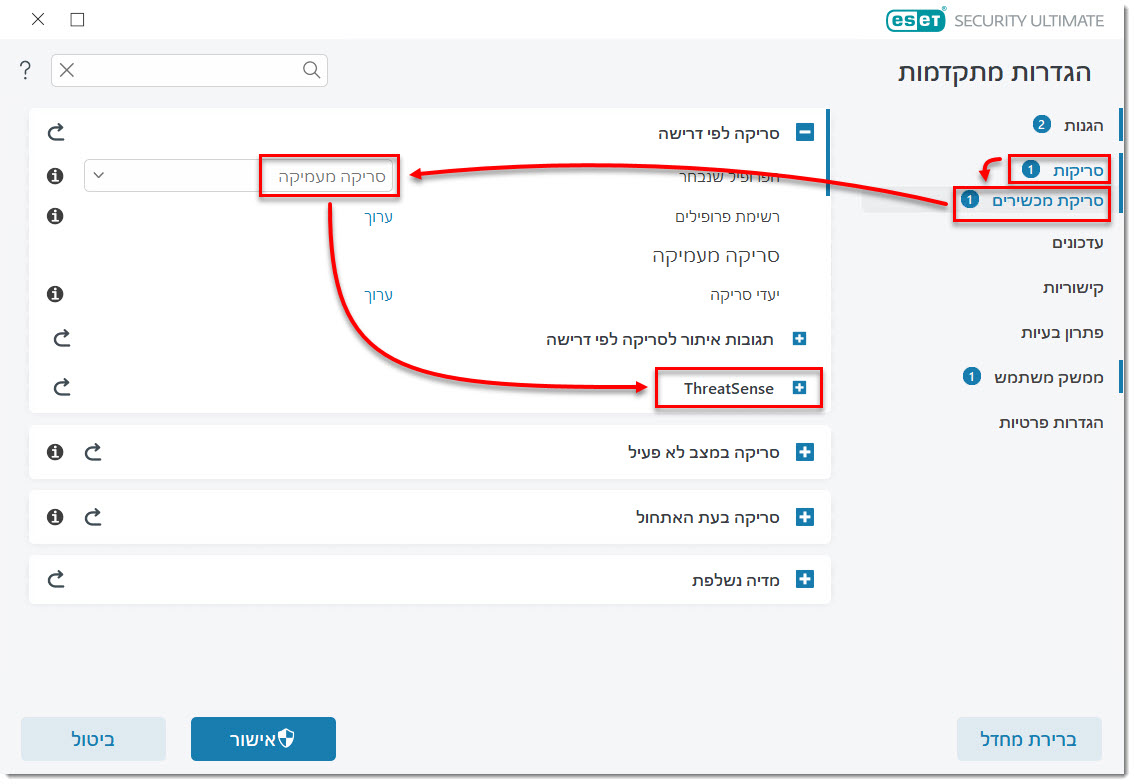Screen dimensions: 1134x784
Task: Click badge 2 next to הגנות
Action: point(1041,124)
